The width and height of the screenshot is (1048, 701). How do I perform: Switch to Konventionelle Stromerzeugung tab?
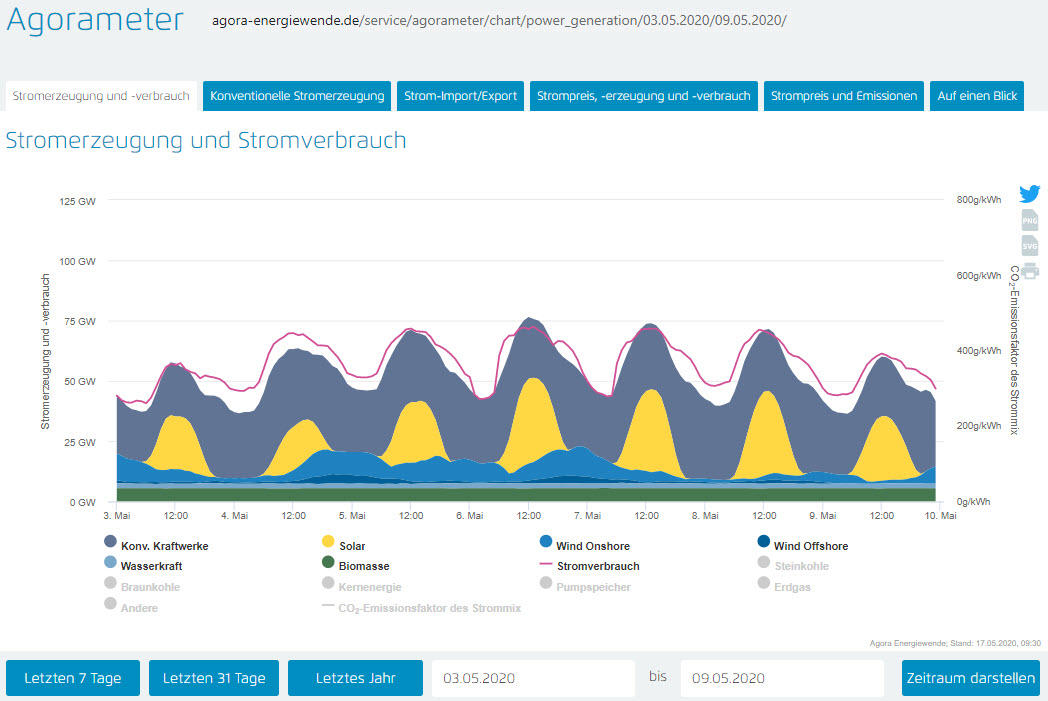[297, 96]
